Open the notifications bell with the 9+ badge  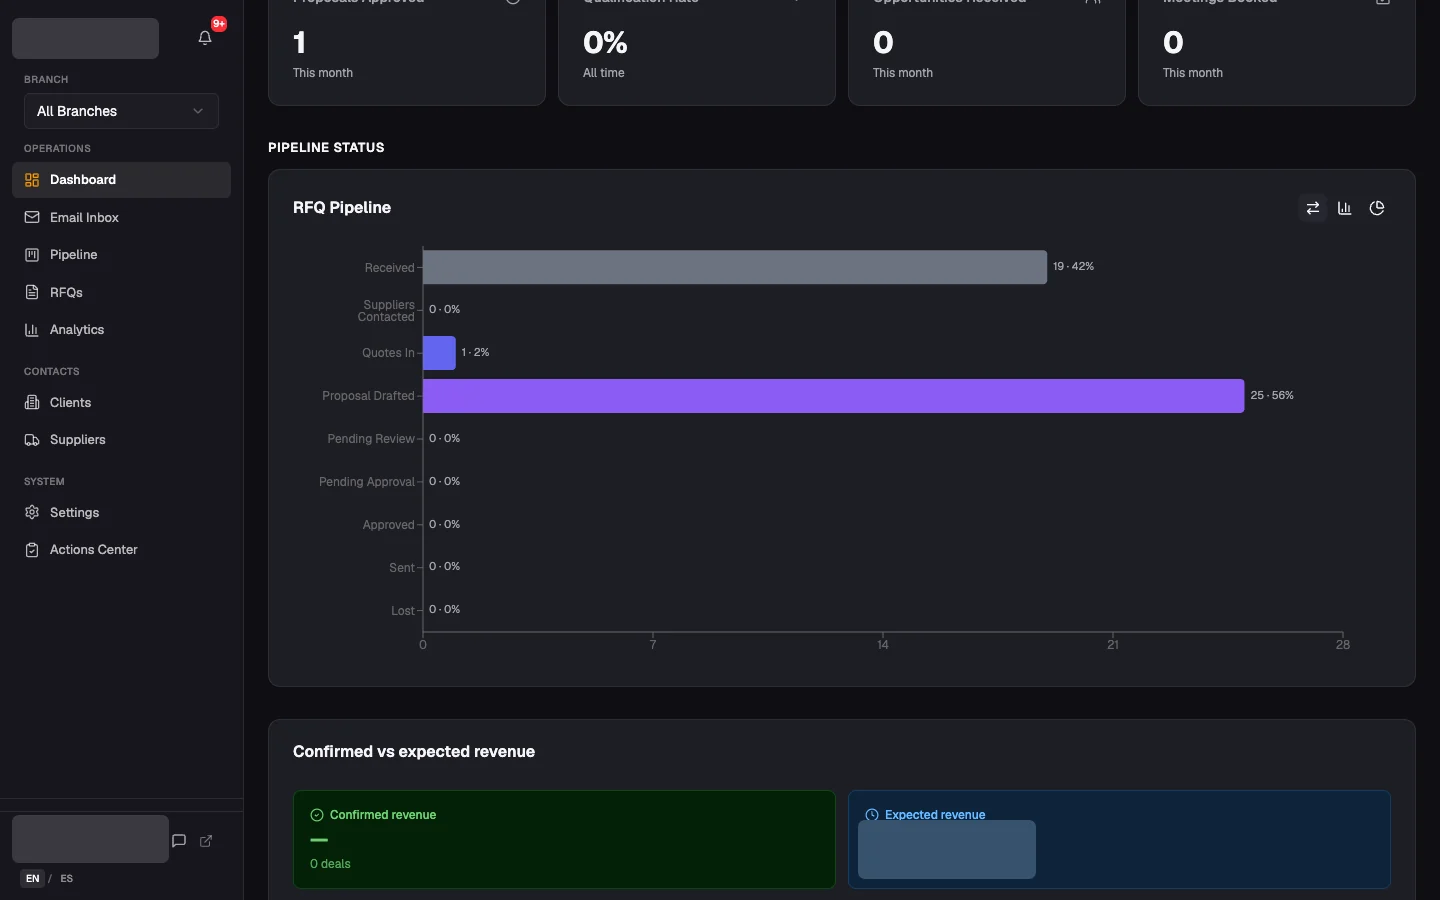pyautogui.click(x=205, y=38)
